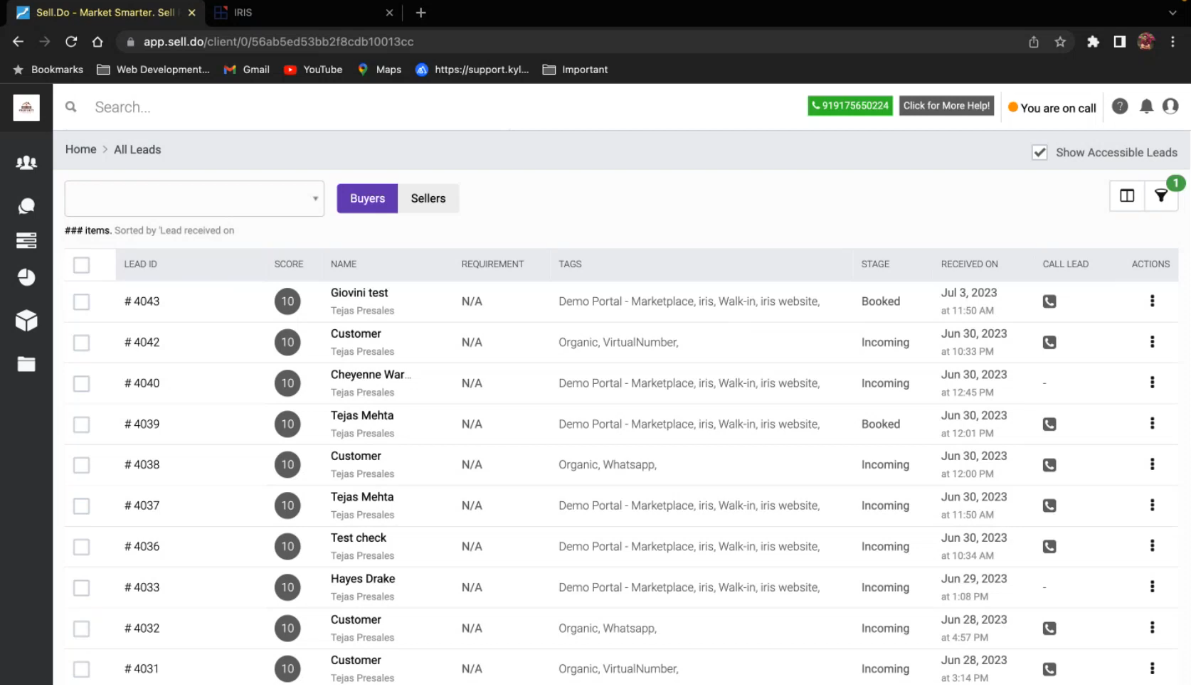Toggle Show Accessible Leads checkbox
Viewport: 1191px width, 685px height.
point(1040,152)
